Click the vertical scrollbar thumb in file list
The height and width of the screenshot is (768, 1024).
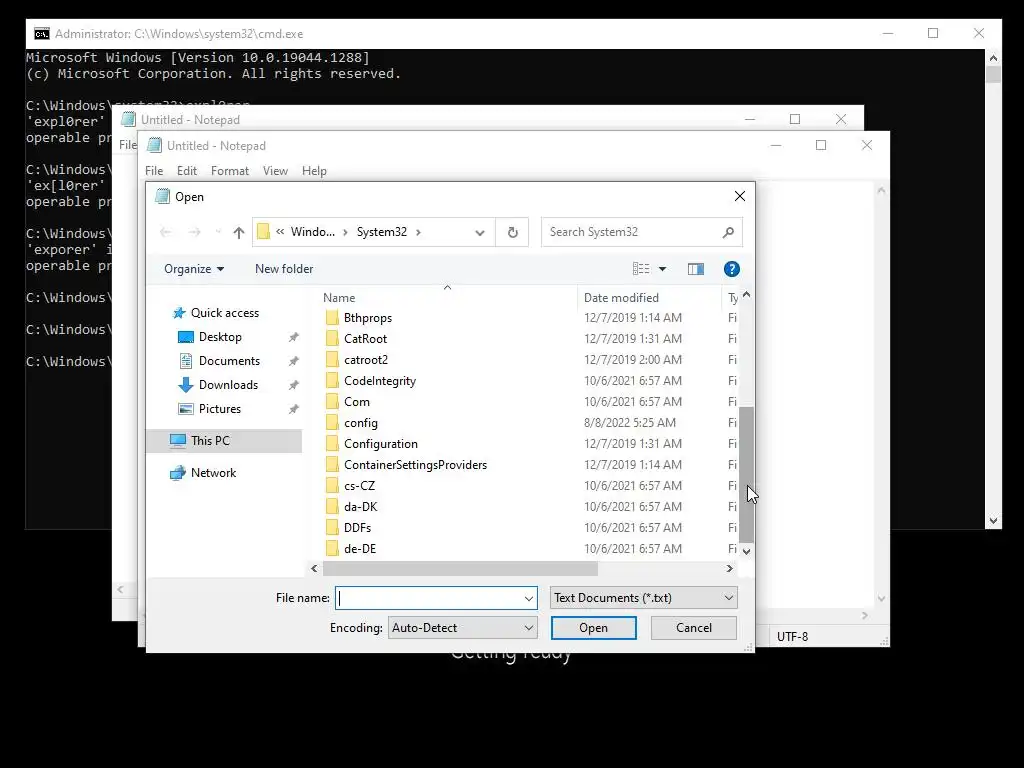click(x=746, y=474)
